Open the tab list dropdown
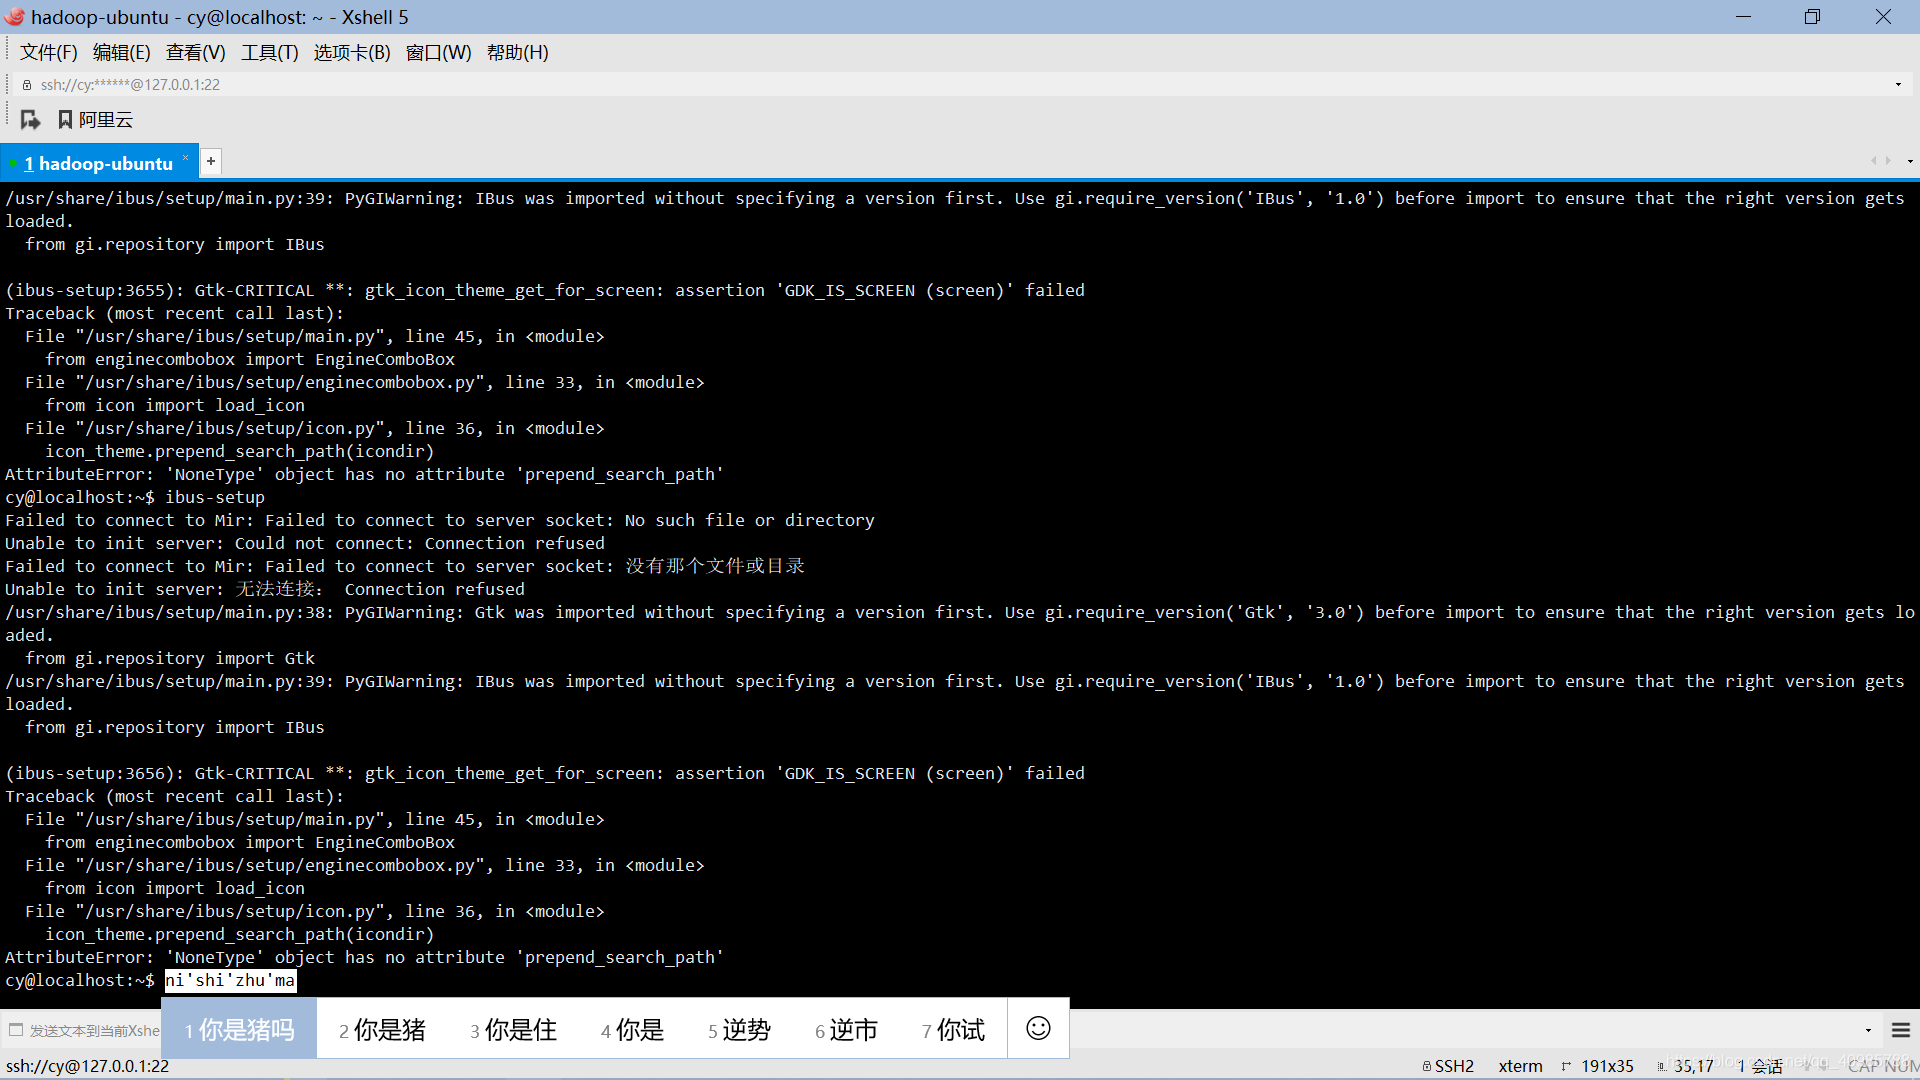The image size is (1920, 1080). pyautogui.click(x=1910, y=161)
